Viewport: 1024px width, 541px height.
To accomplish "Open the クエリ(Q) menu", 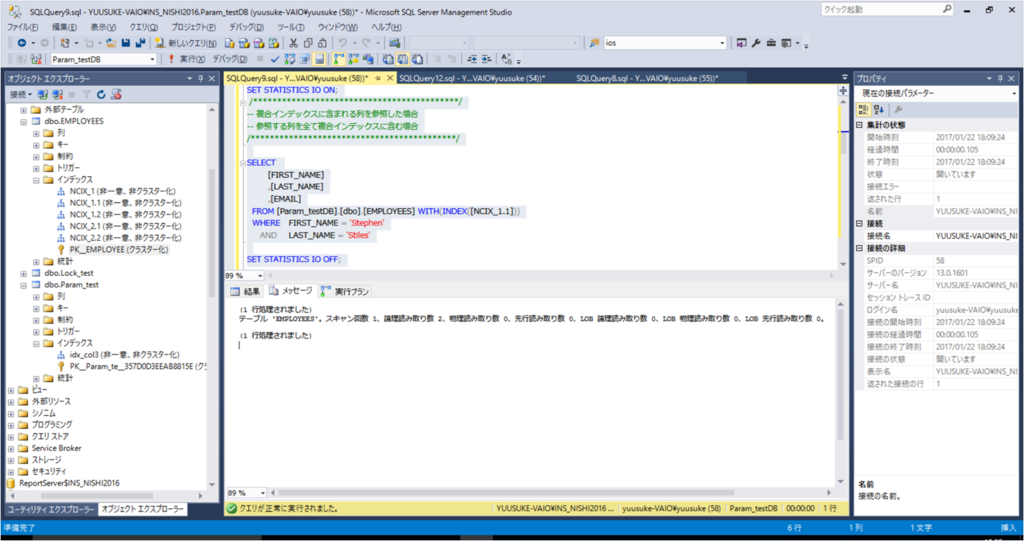I will coord(144,27).
